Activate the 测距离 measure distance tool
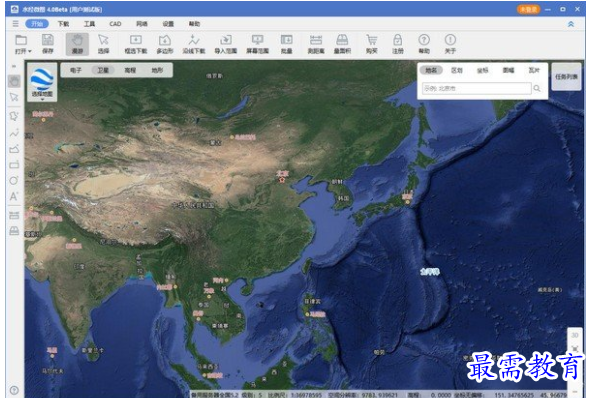591x398 pixels. (316, 44)
